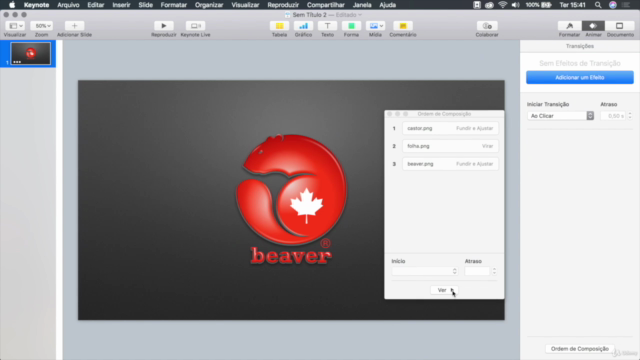640x360 pixels.
Task: Click the Adicionar Slide plus icon
Action: pos(74,26)
